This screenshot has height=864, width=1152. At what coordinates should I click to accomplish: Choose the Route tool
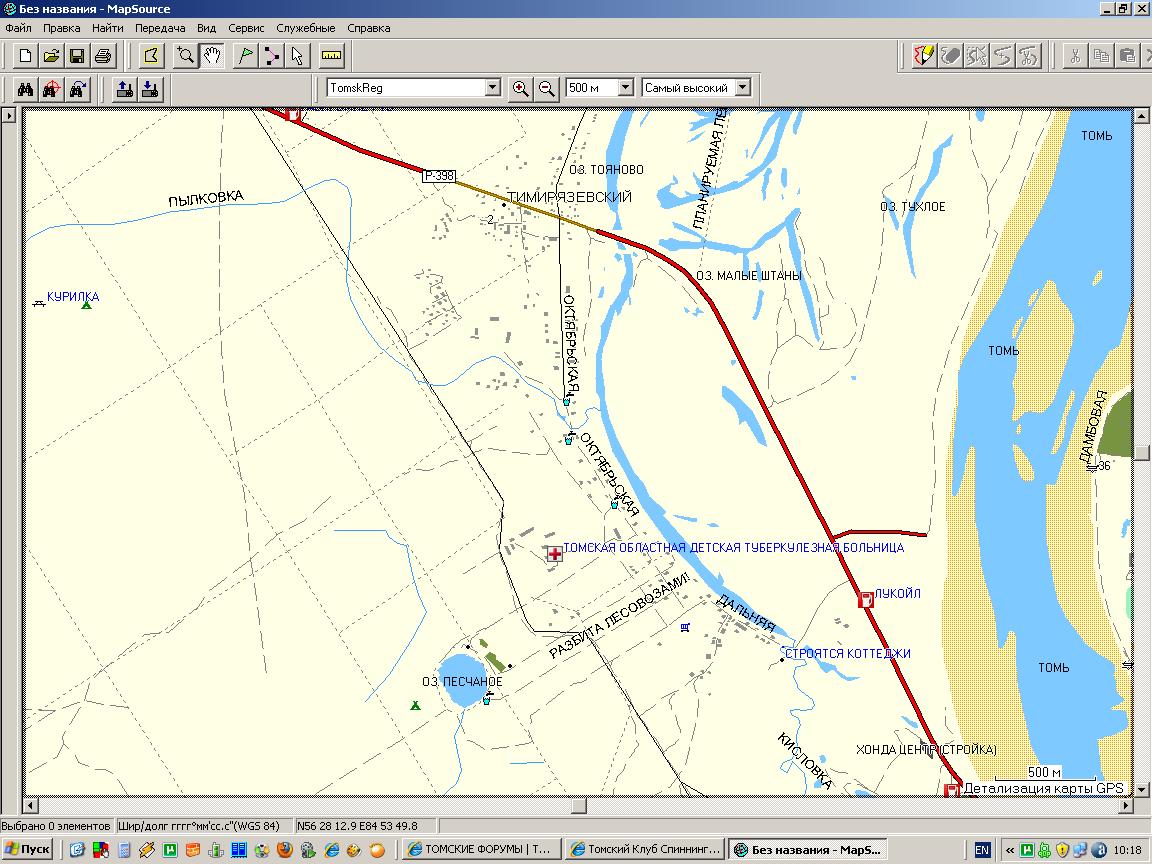click(x=271, y=56)
